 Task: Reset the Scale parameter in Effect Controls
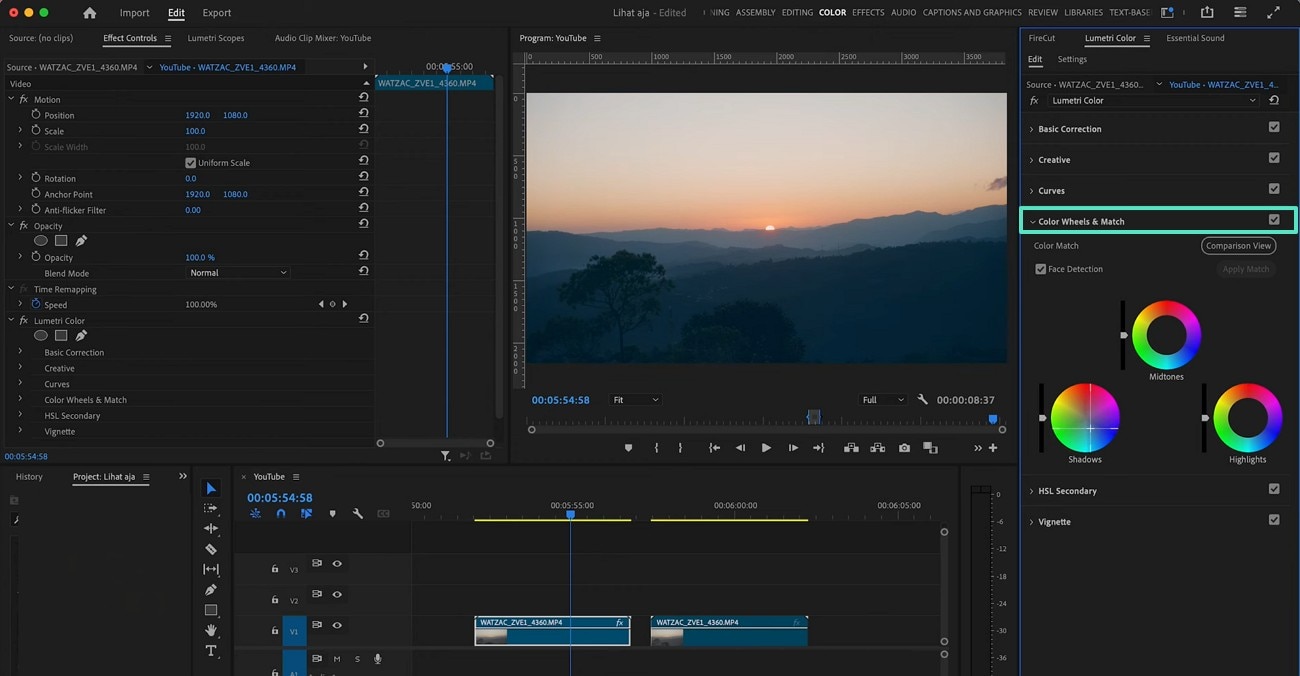click(x=364, y=131)
